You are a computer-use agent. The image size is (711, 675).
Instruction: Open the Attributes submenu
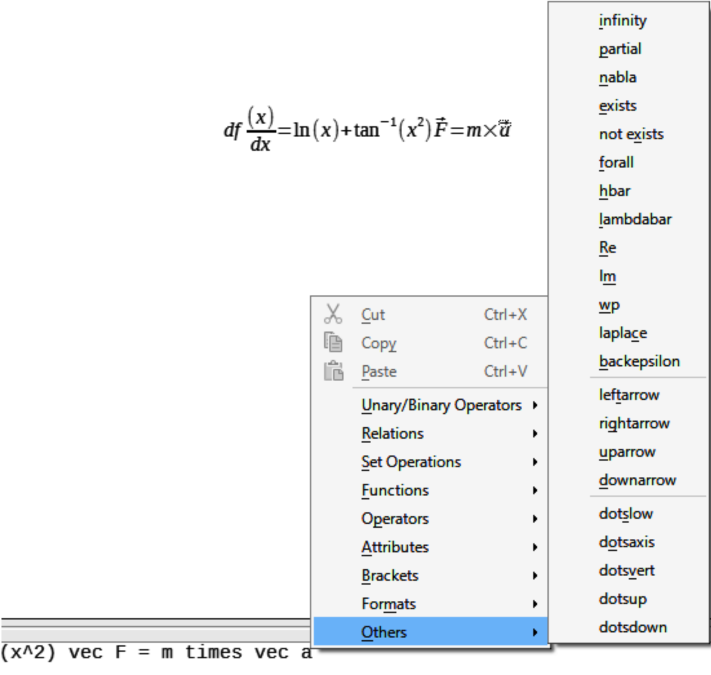(395, 547)
